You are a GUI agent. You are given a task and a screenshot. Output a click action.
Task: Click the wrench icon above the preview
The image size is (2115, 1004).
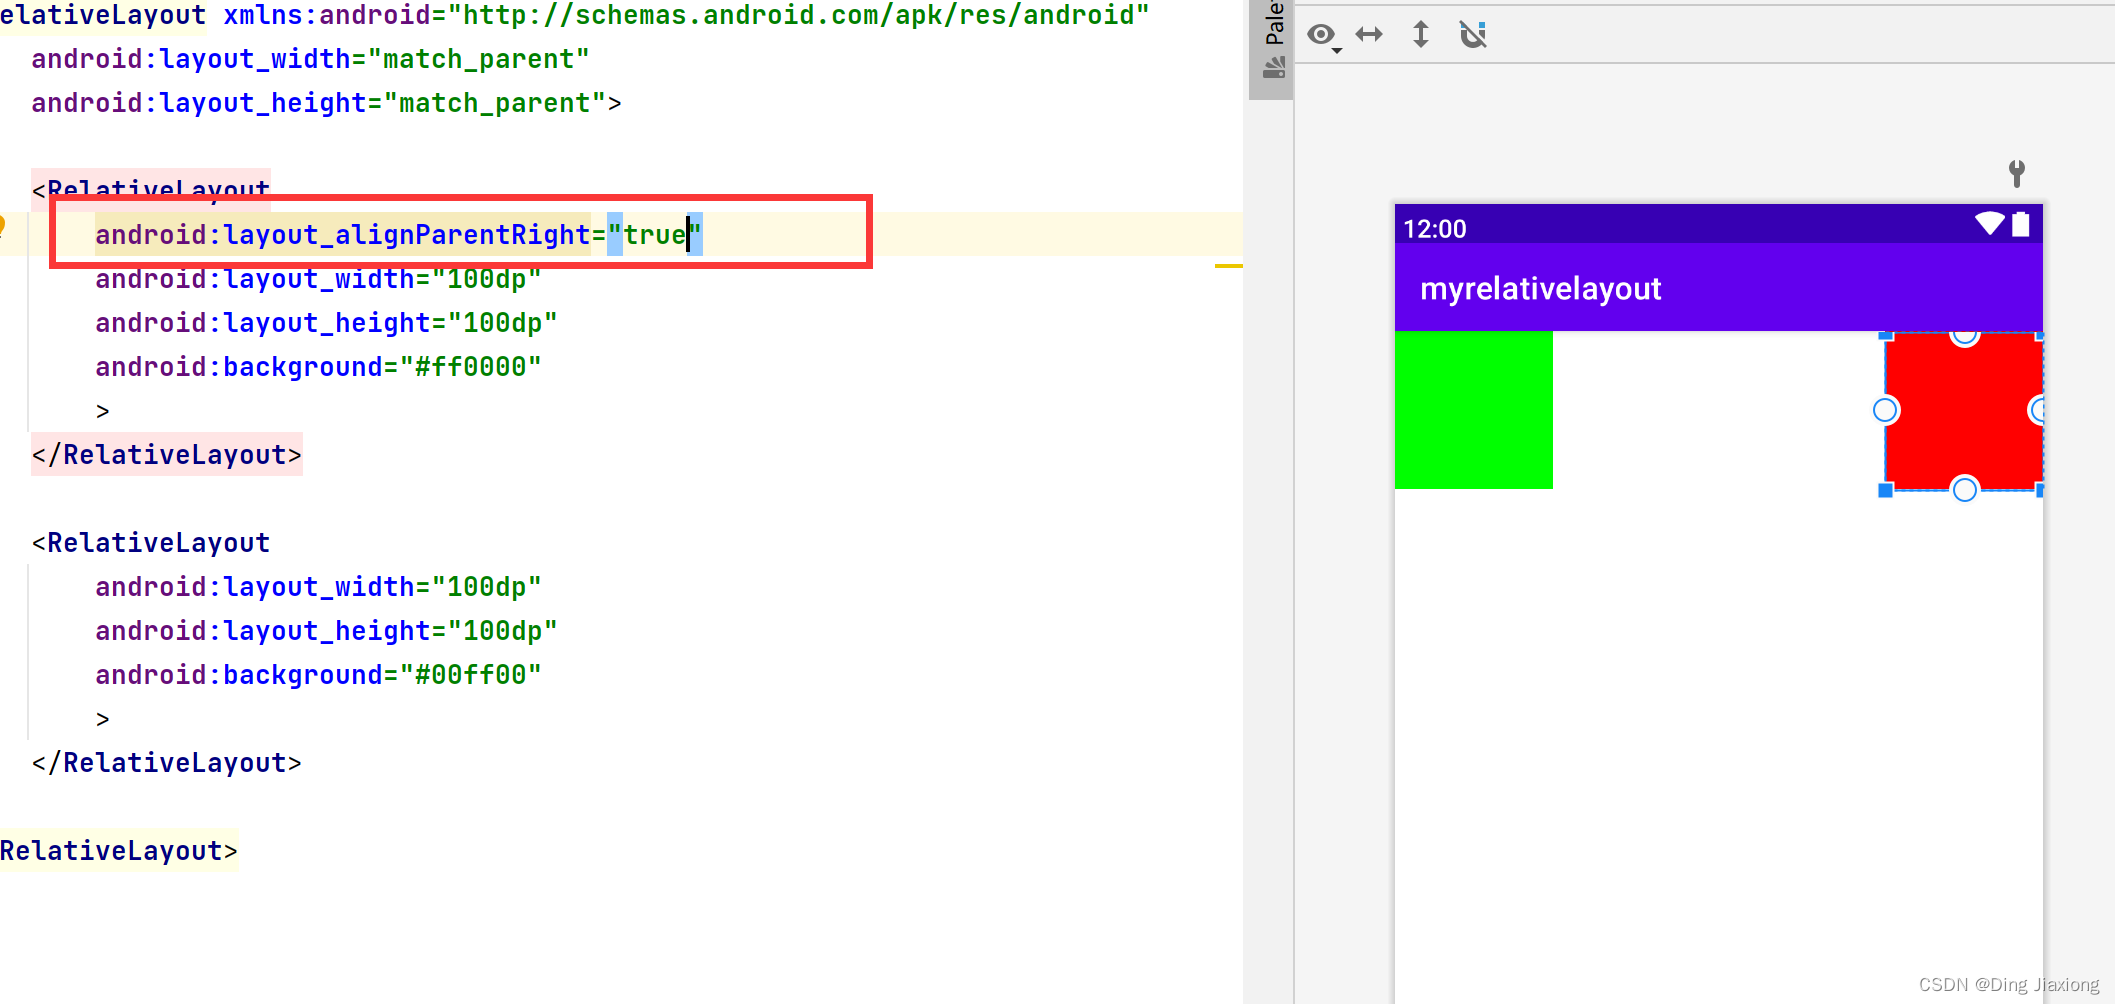coord(2017,173)
